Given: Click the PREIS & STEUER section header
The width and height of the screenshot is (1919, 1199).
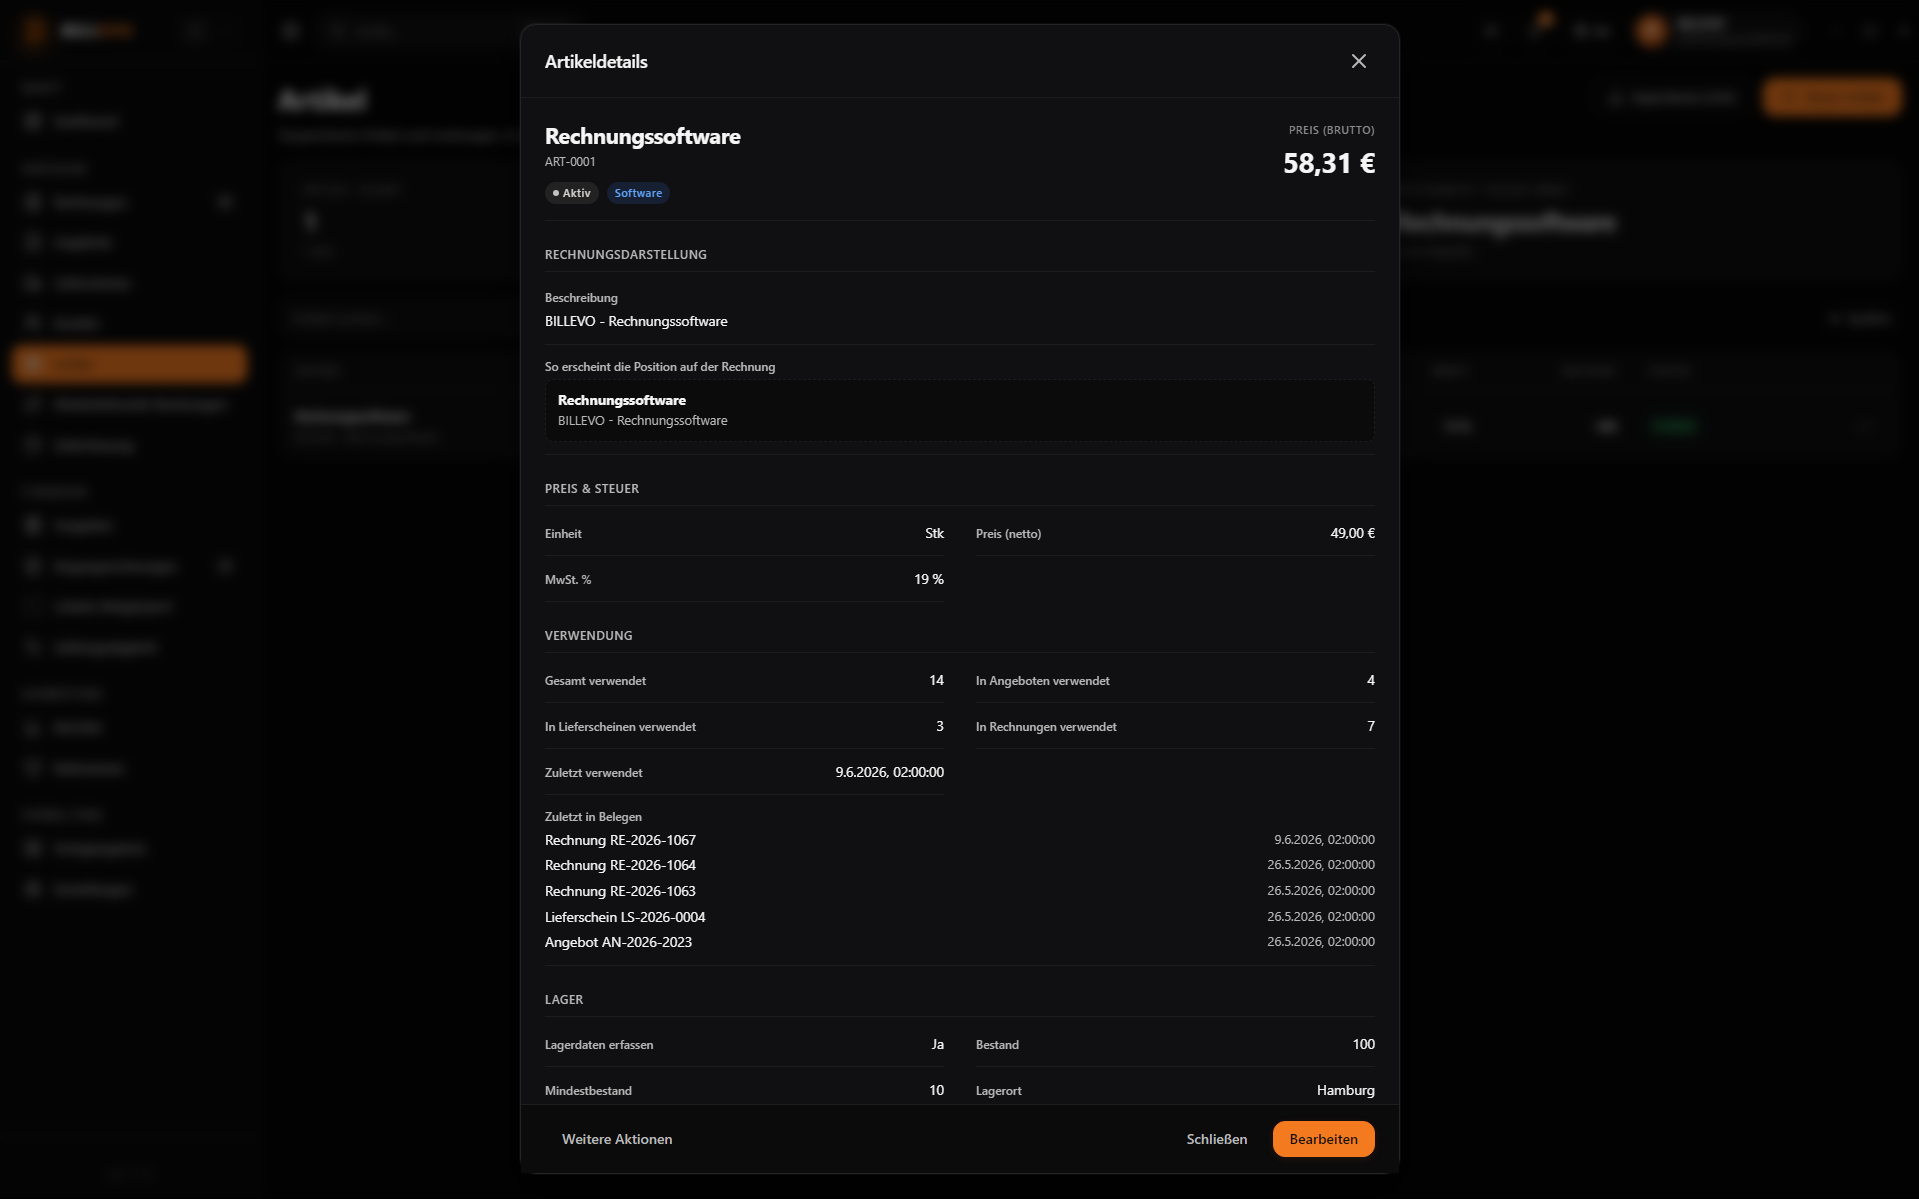Looking at the screenshot, I should pos(591,489).
